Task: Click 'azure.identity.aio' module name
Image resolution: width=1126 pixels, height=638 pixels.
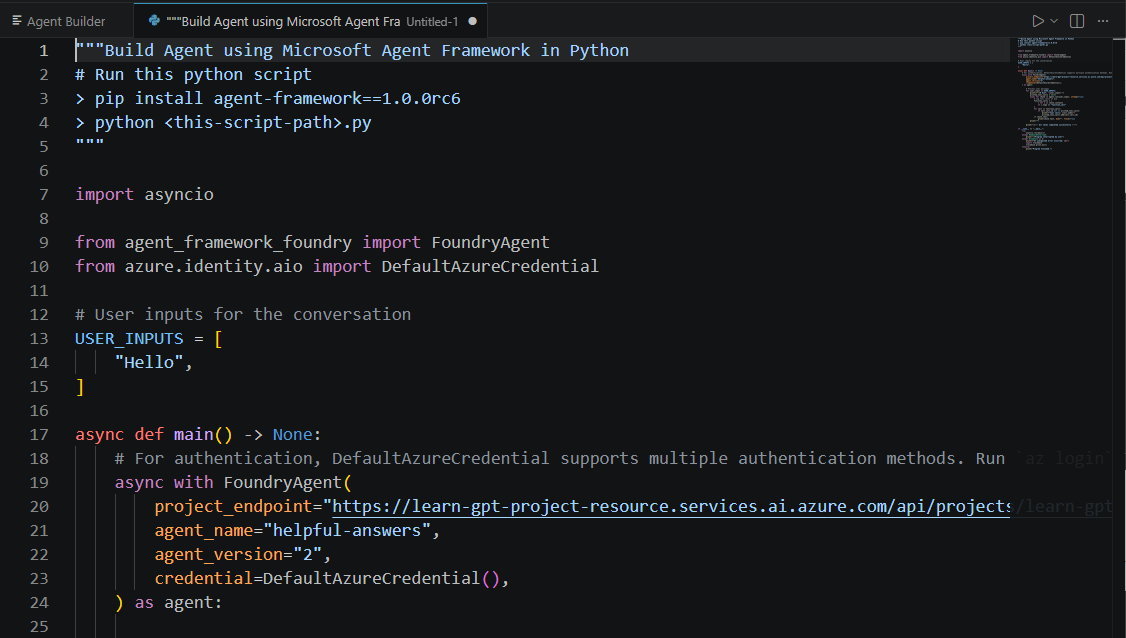Action: [213, 267]
